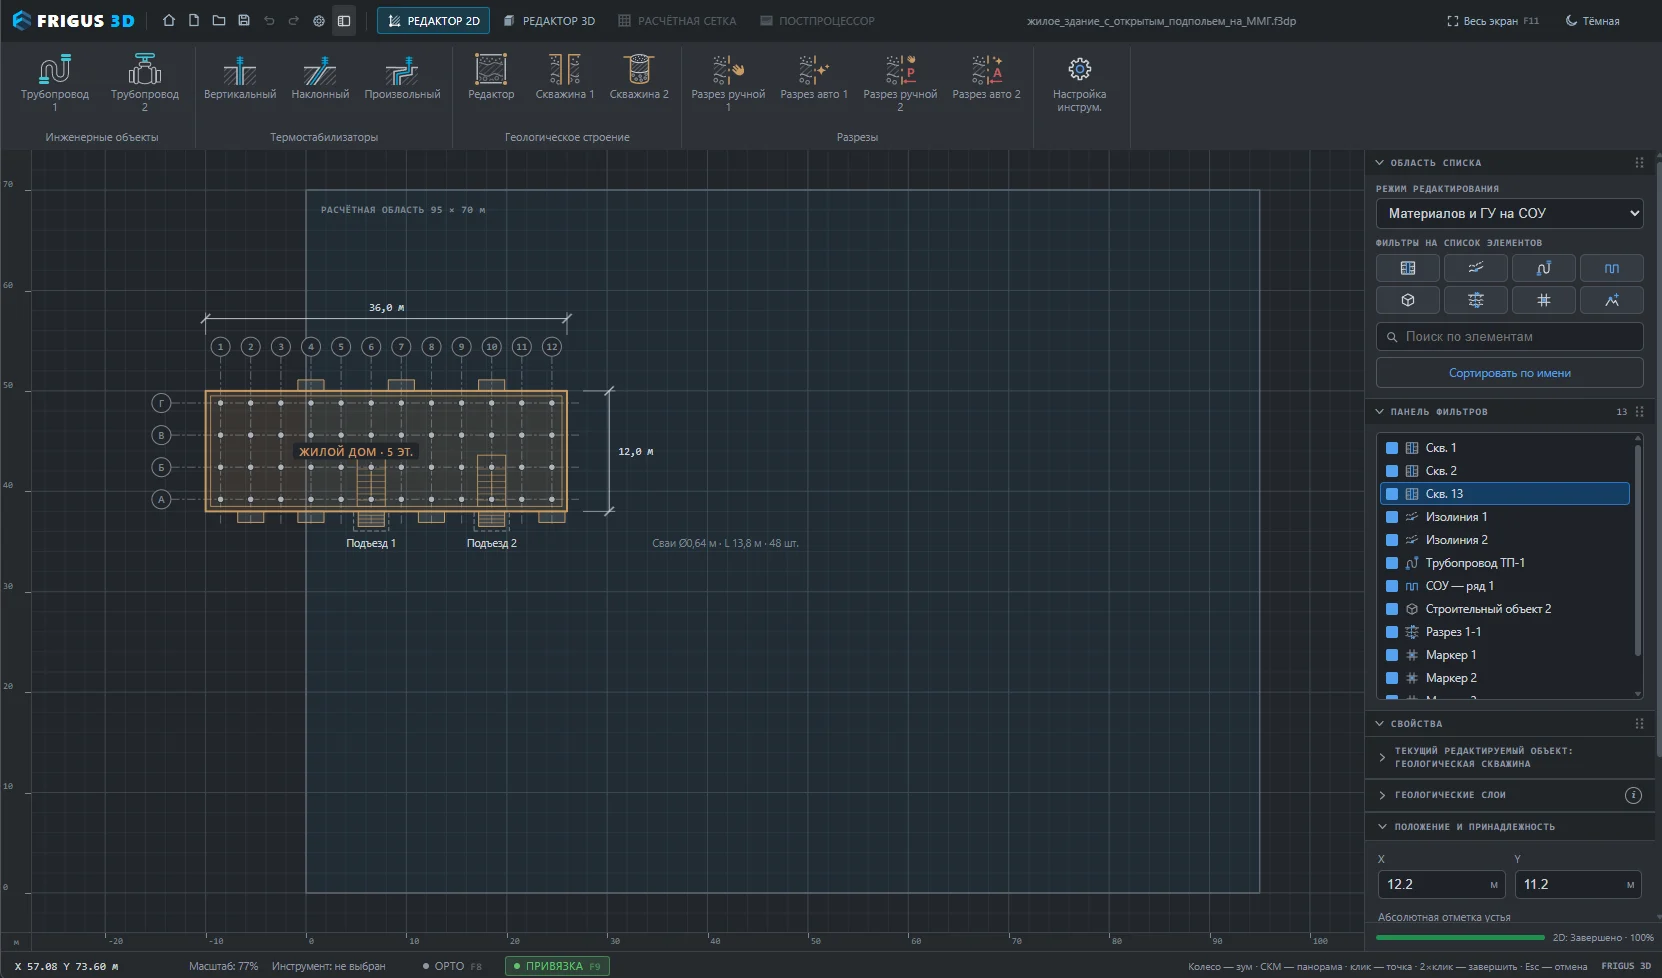Save the project with the floppy icon

click(244, 21)
